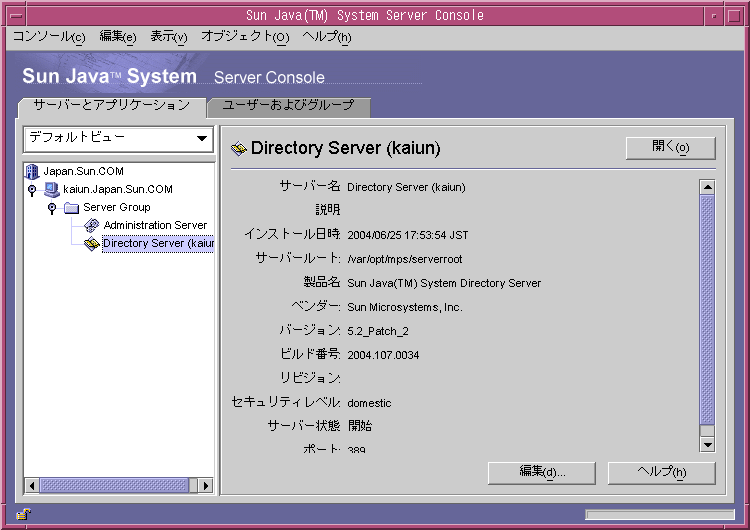
Task: Click the Directory Server (kaiun) panel heading
Action: [345, 148]
